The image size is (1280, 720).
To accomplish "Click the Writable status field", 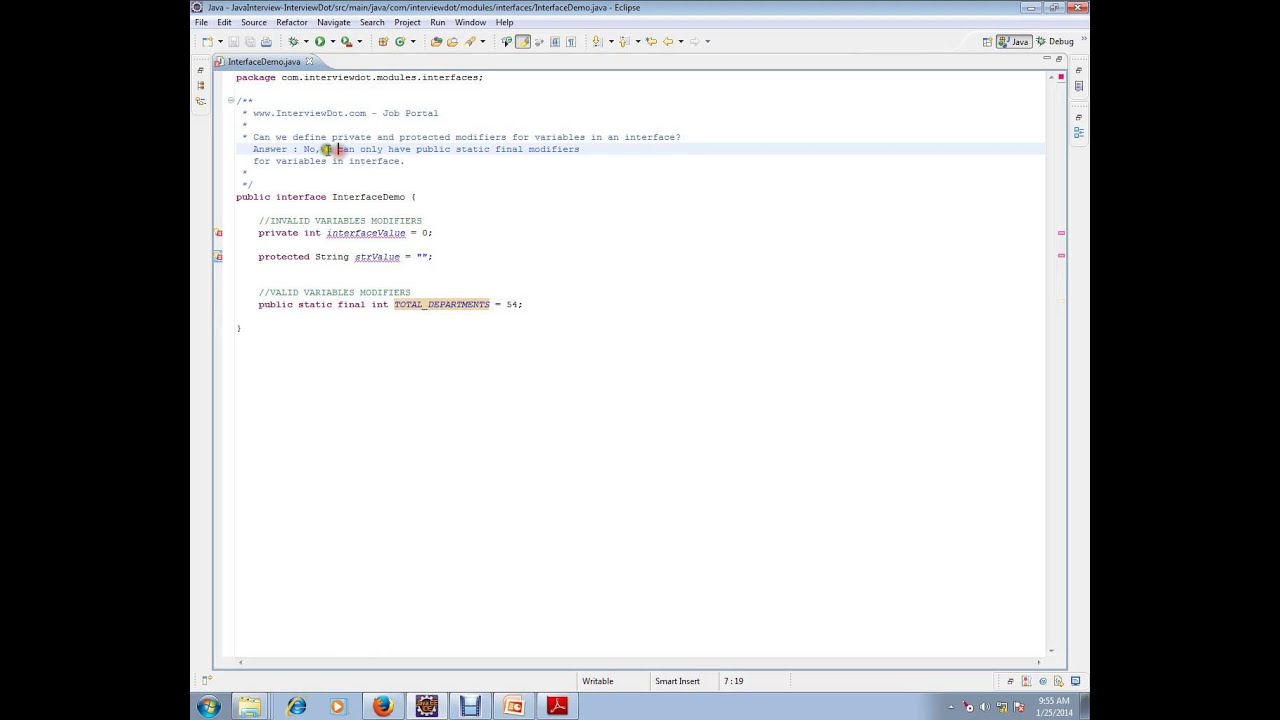I will click(598, 681).
